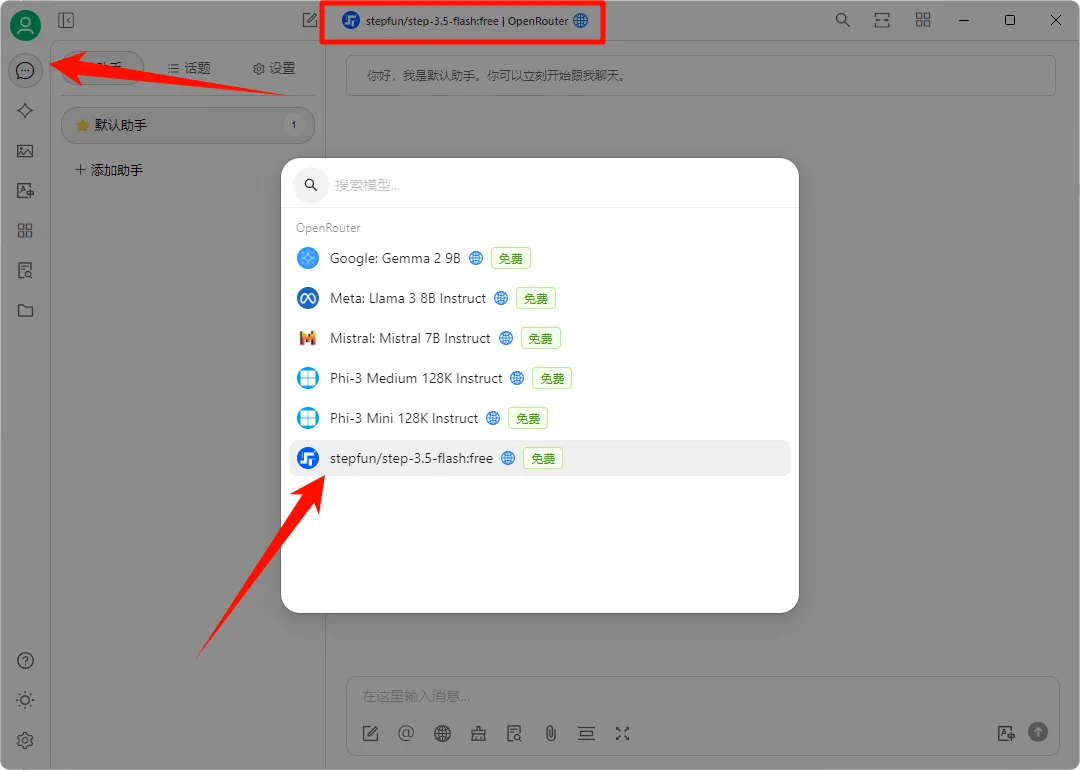
Task: Click the 免费 tag beside stepfun model
Action: 543,458
